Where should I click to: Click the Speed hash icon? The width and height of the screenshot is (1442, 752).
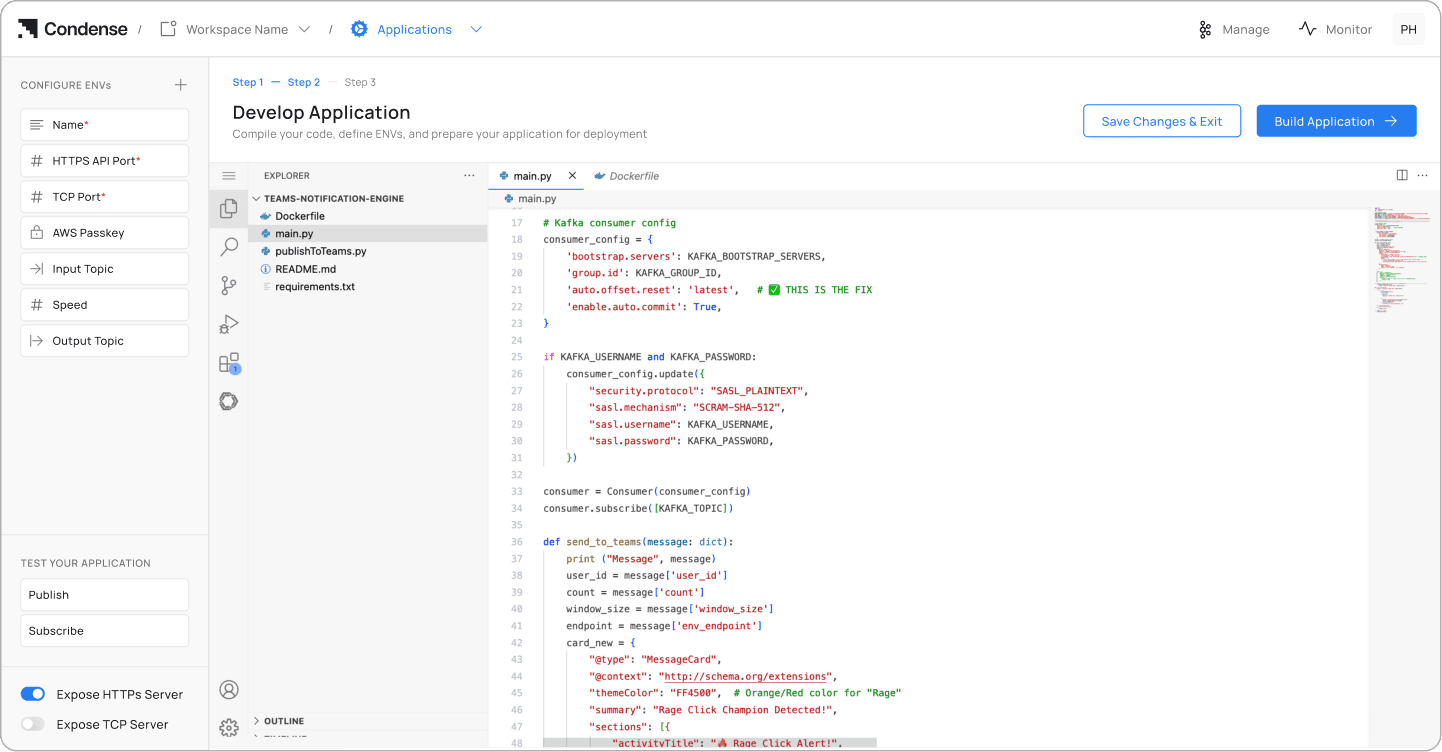36,305
